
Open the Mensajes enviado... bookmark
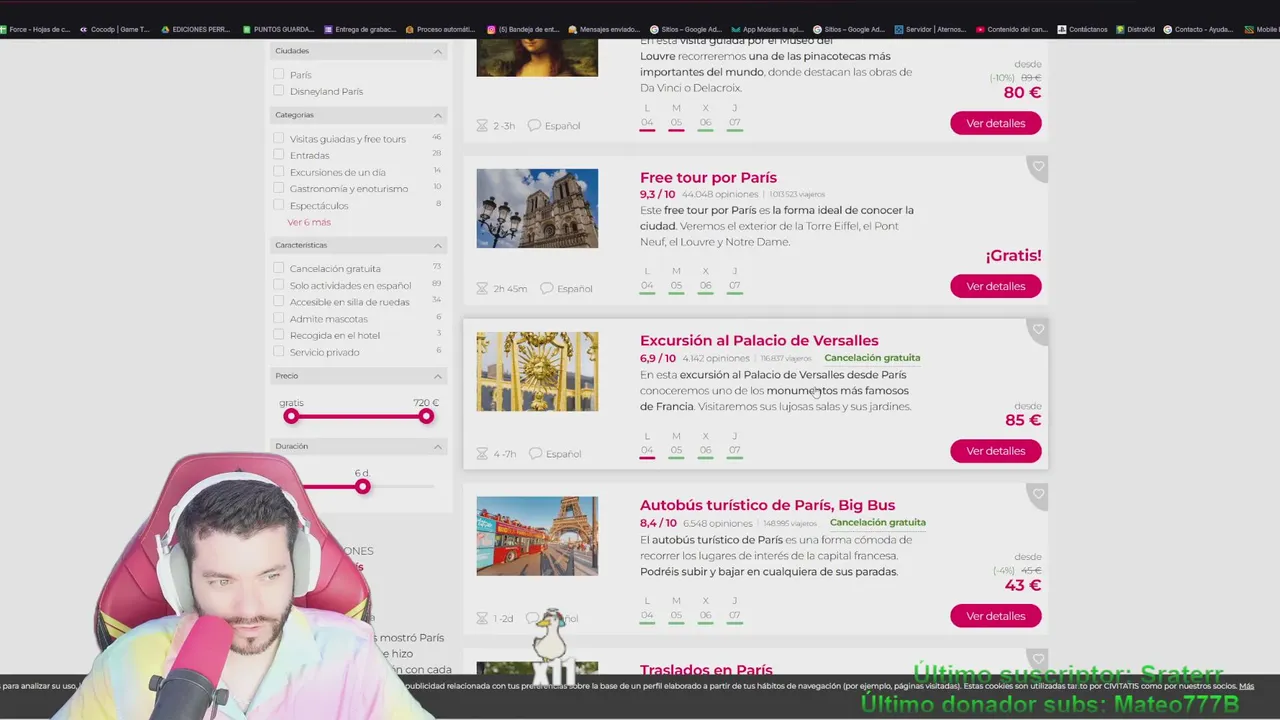point(604,30)
